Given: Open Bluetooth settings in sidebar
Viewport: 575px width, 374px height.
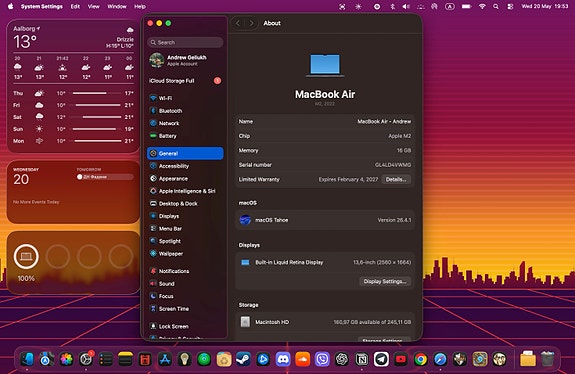Looking at the screenshot, I should click(185, 111).
